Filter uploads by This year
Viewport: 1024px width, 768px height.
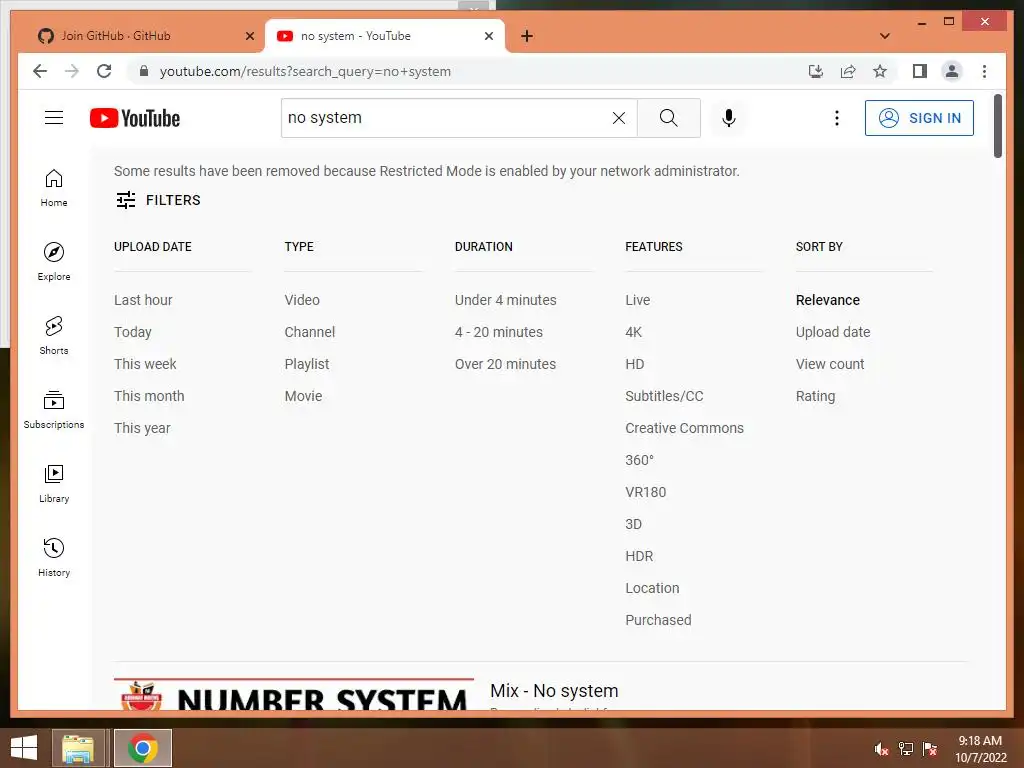[142, 428]
